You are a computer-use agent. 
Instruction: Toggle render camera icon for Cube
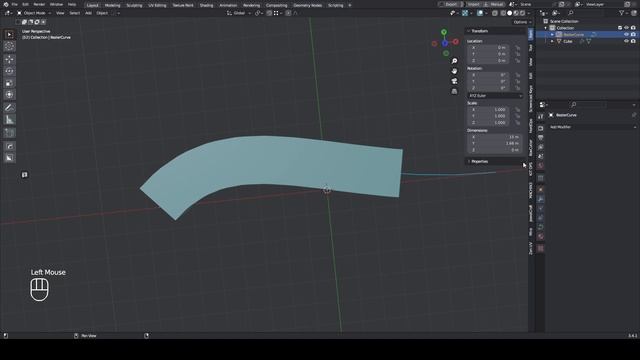point(633,41)
